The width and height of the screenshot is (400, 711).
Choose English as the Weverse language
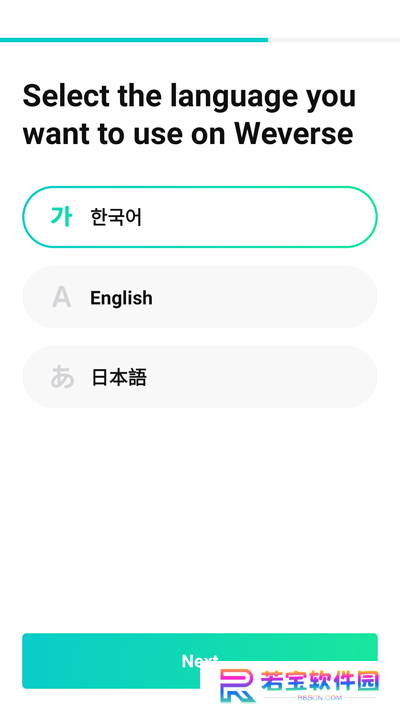click(x=200, y=297)
